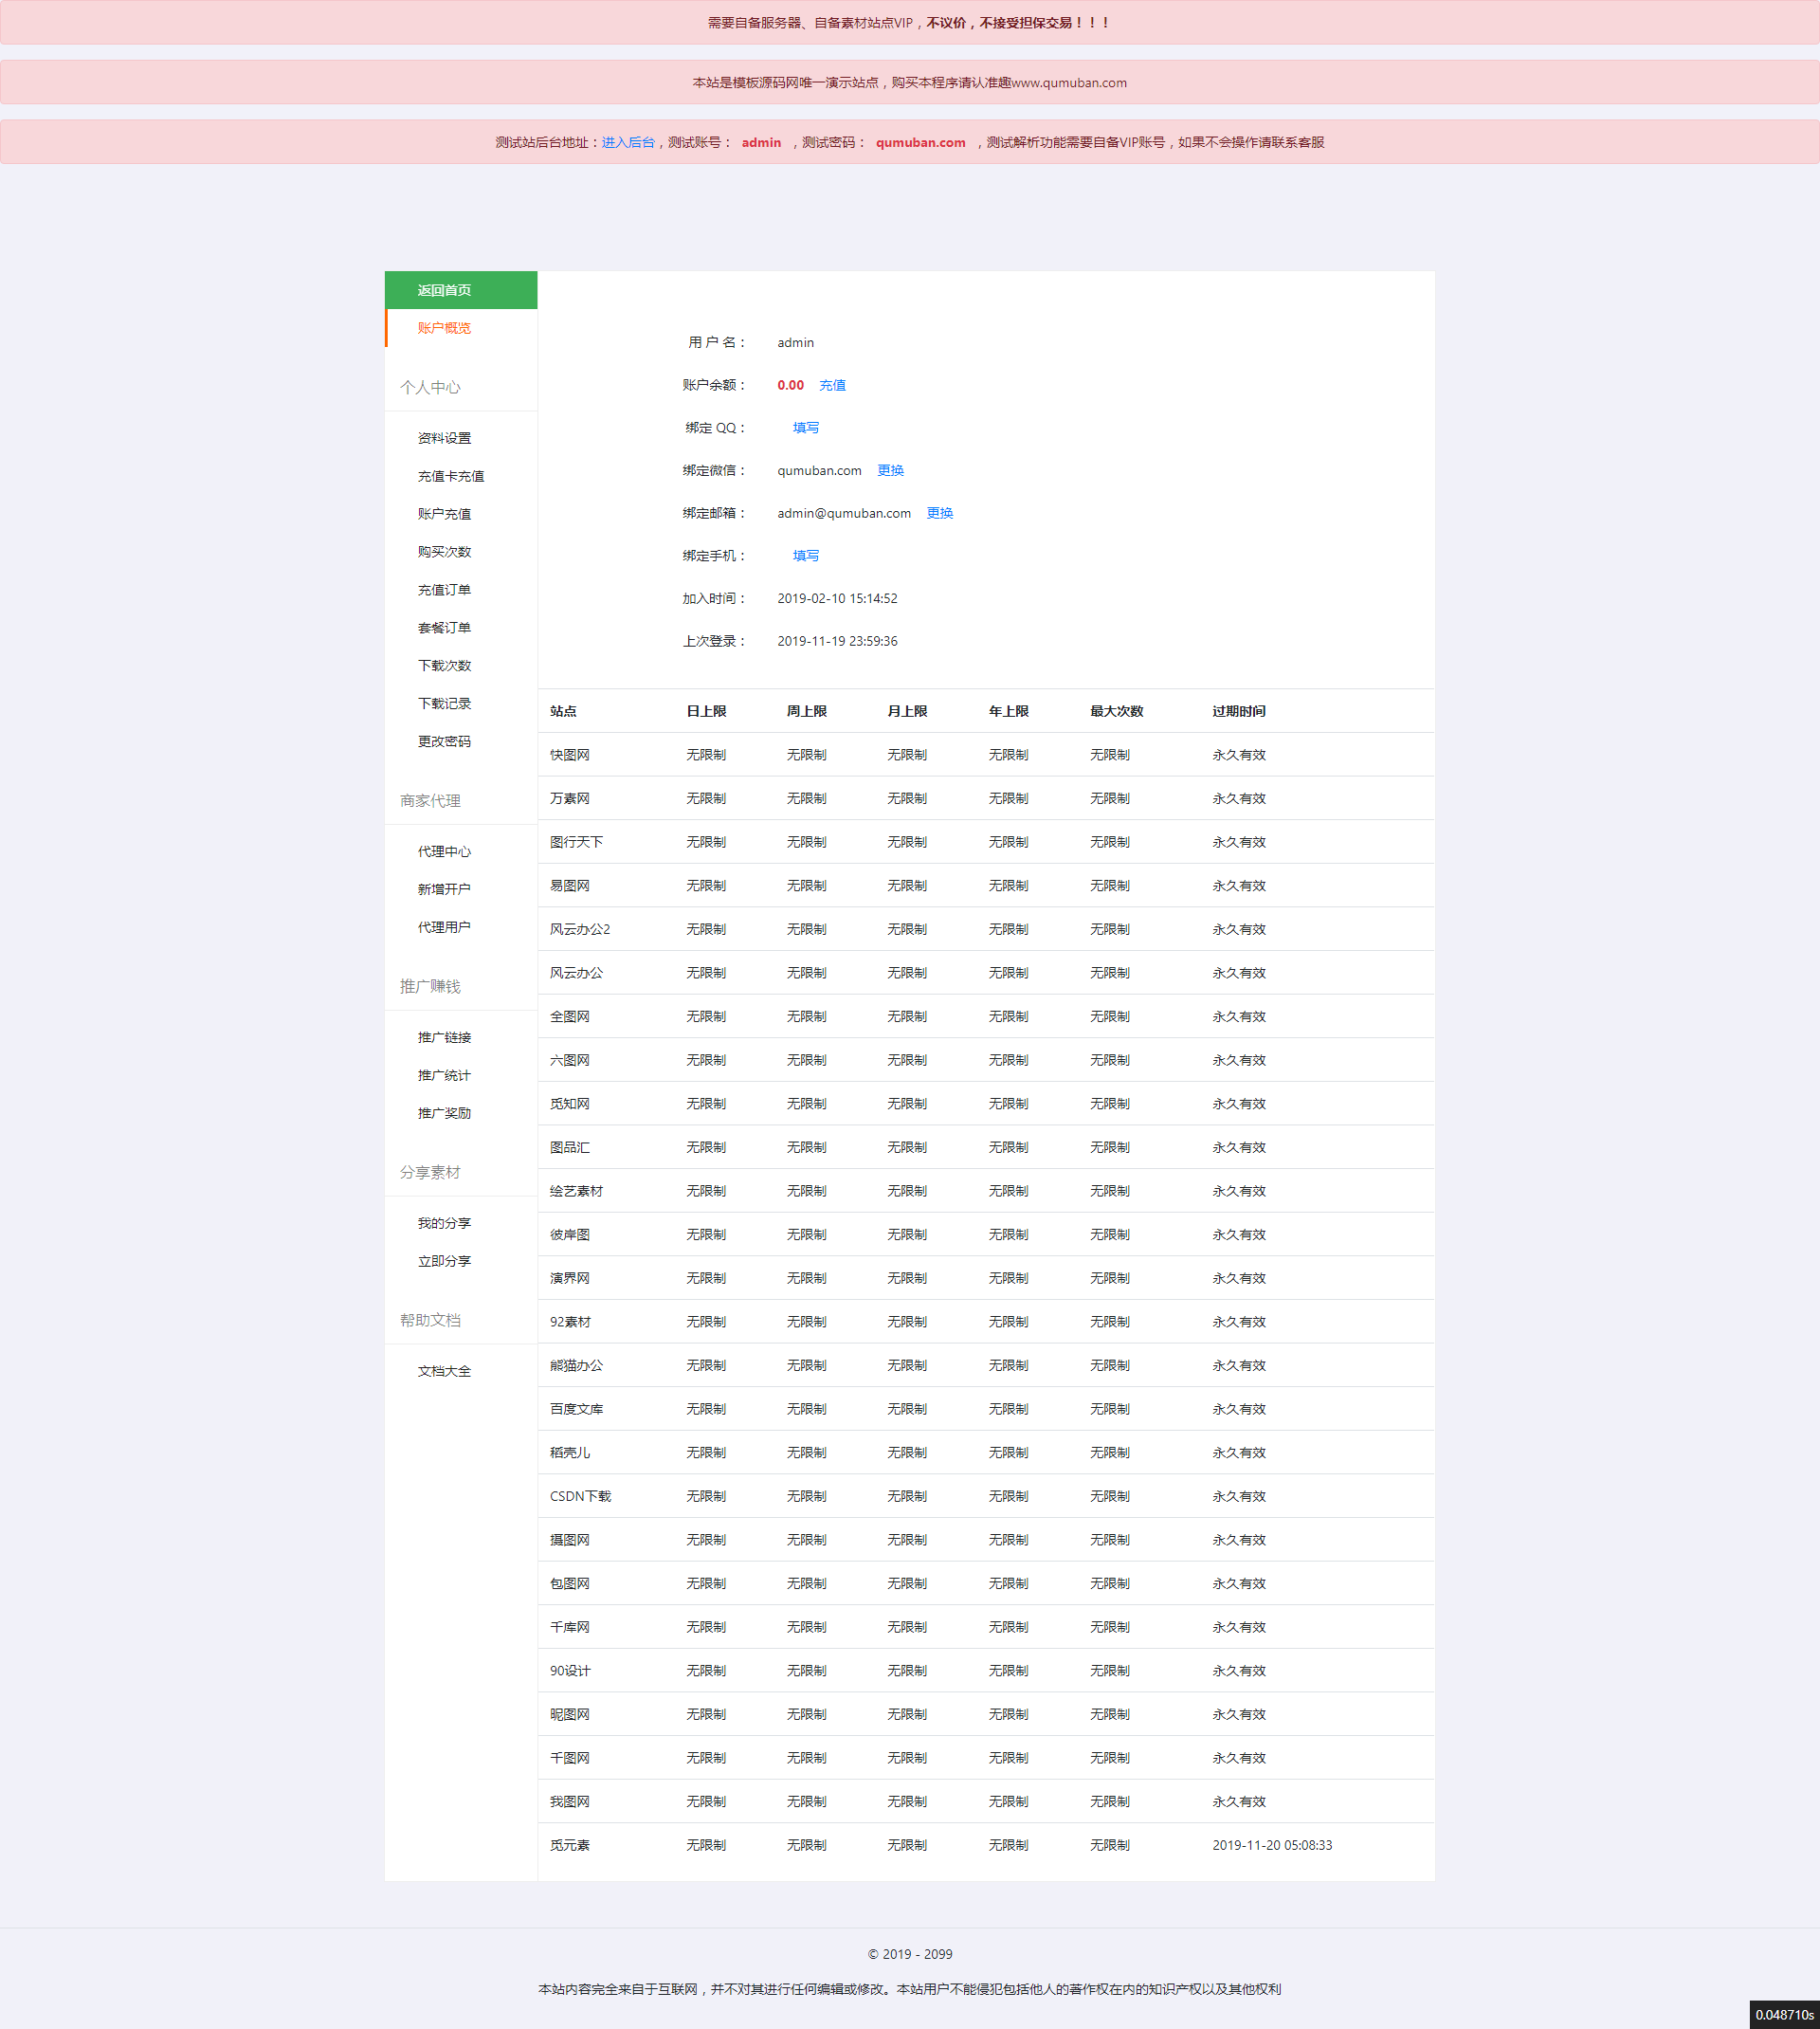Click the 返回首页 green menu item
The height and width of the screenshot is (2029, 1820).
click(461, 290)
